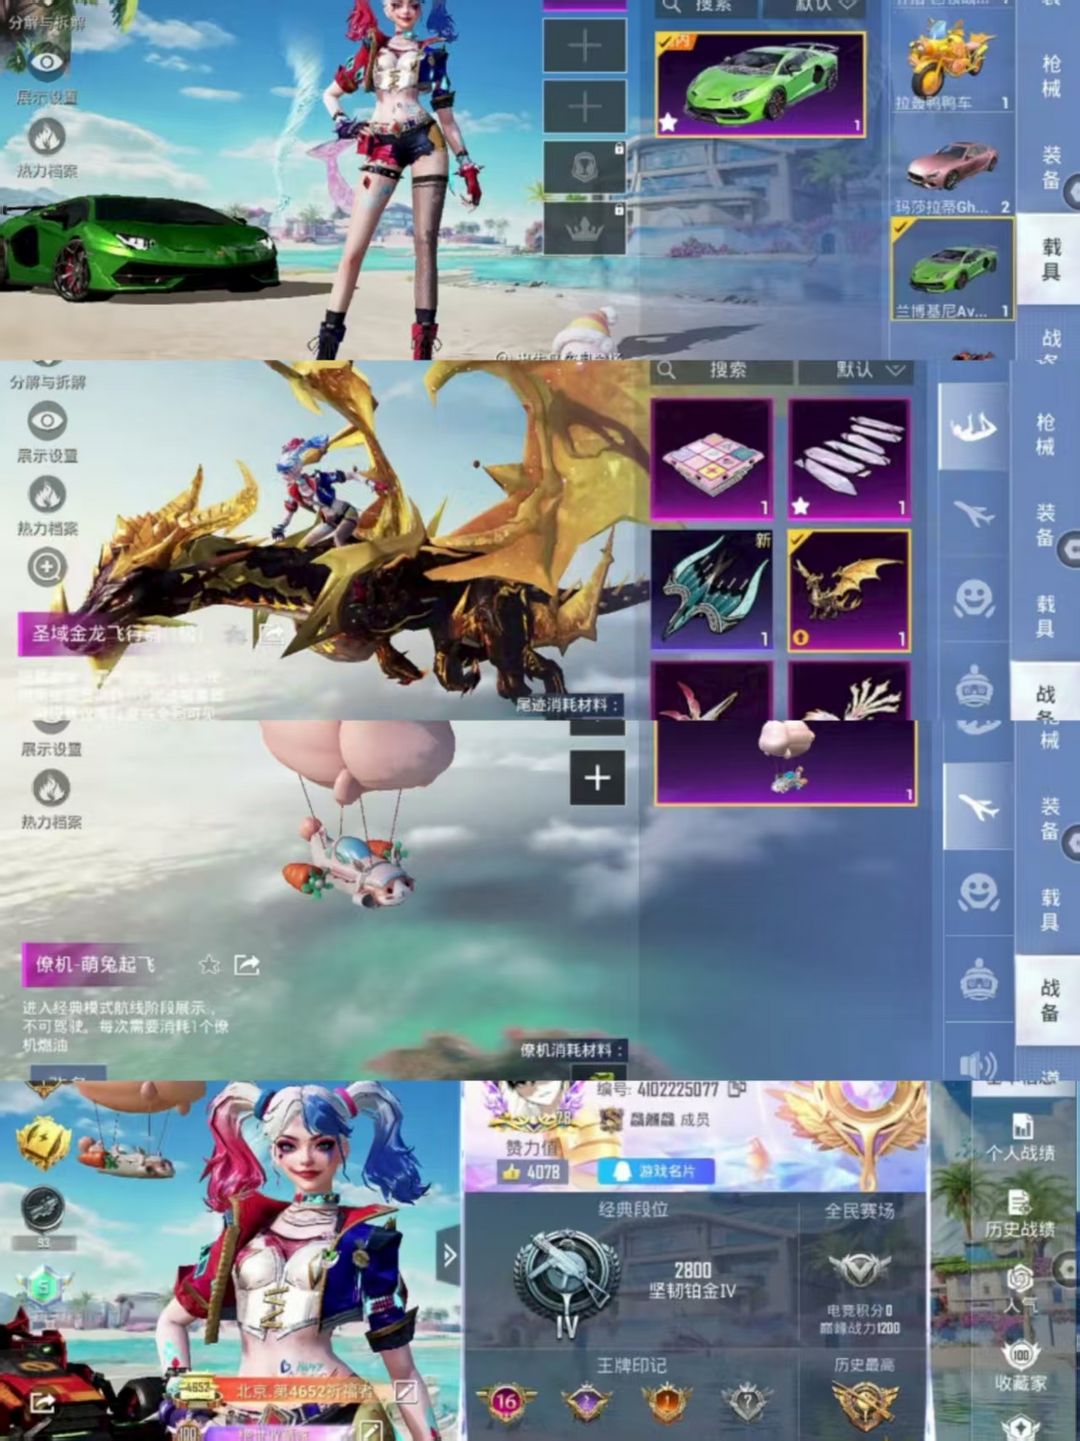Toggle star on the white feathers card

point(801,506)
